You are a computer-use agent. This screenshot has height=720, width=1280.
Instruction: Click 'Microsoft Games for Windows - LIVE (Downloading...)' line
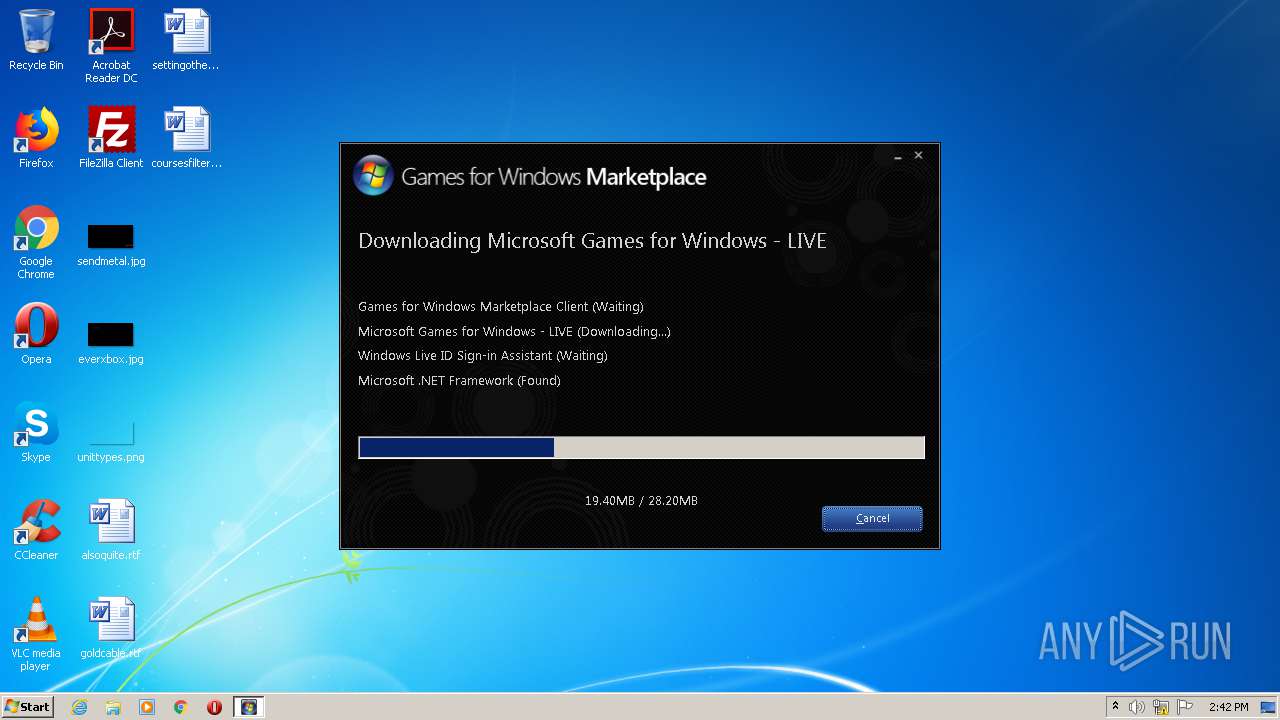[x=514, y=331]
